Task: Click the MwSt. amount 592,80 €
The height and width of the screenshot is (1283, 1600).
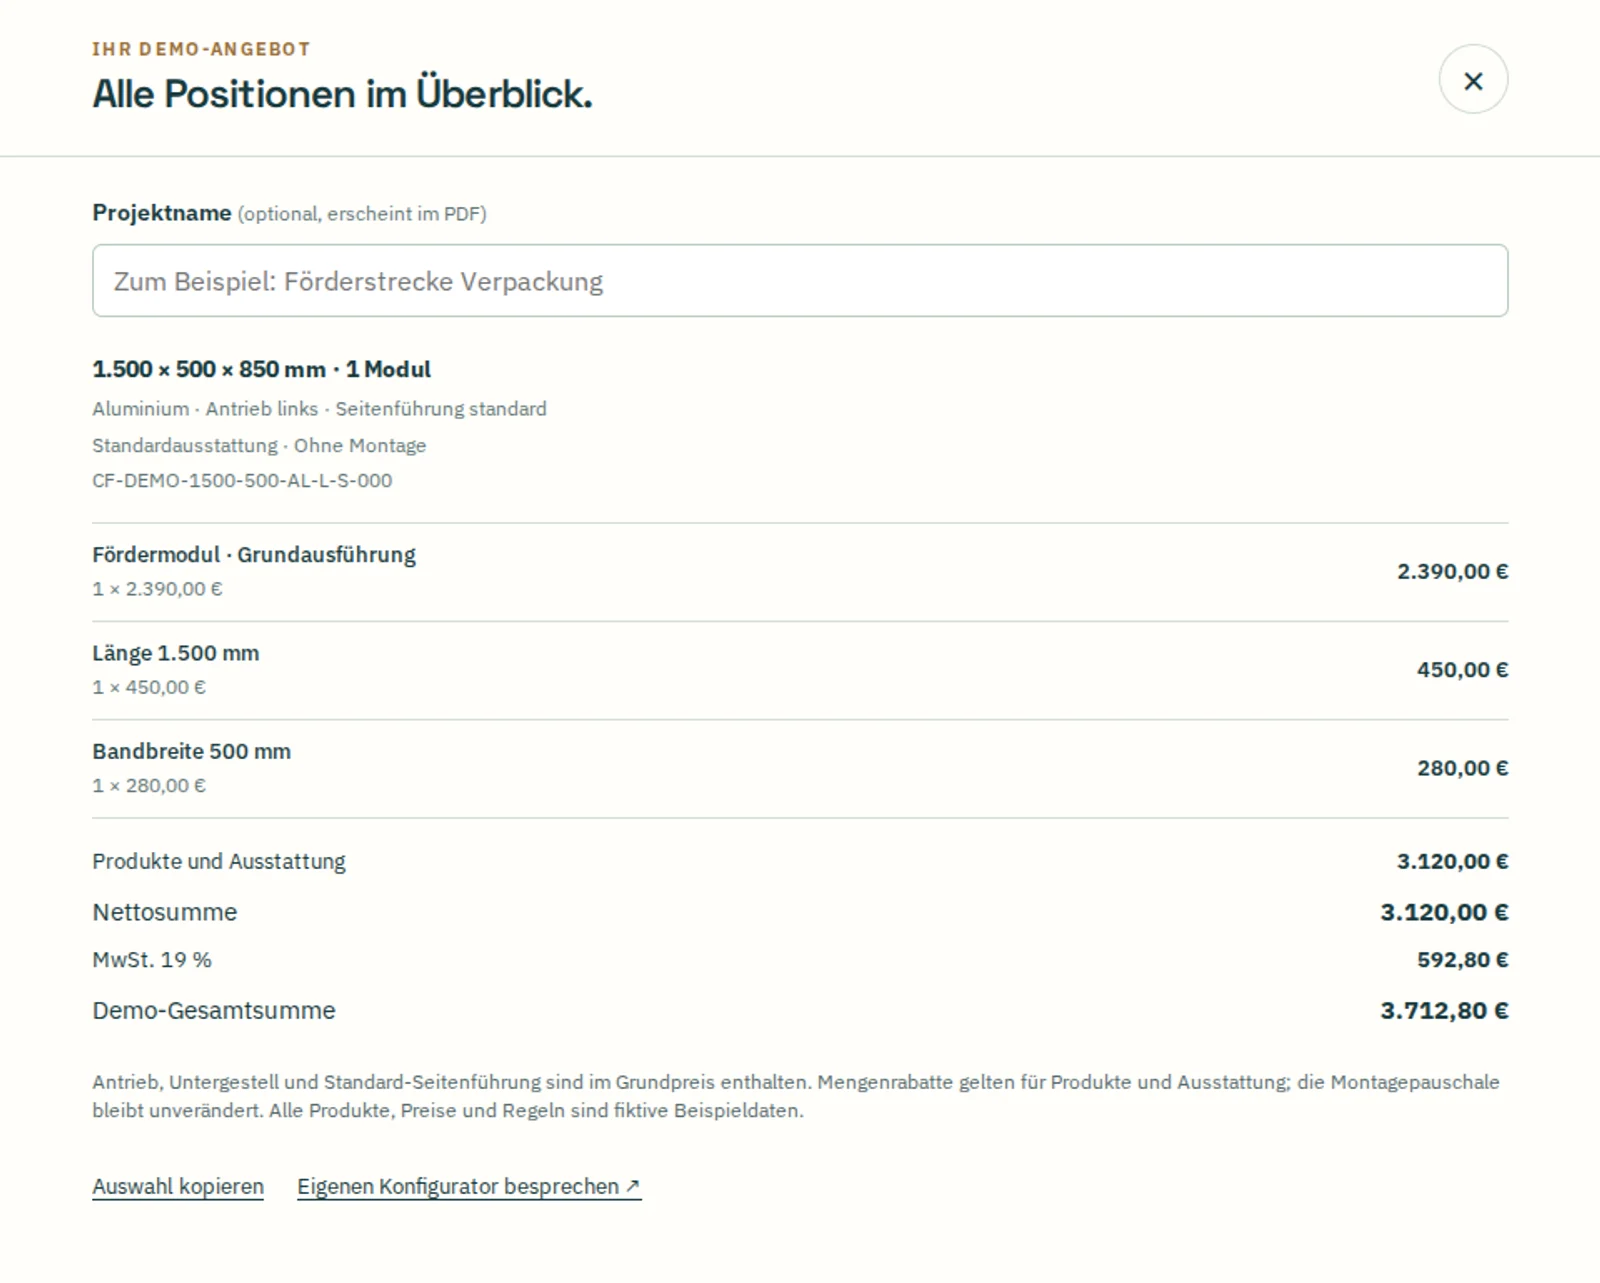Action: pos(1462,960)
